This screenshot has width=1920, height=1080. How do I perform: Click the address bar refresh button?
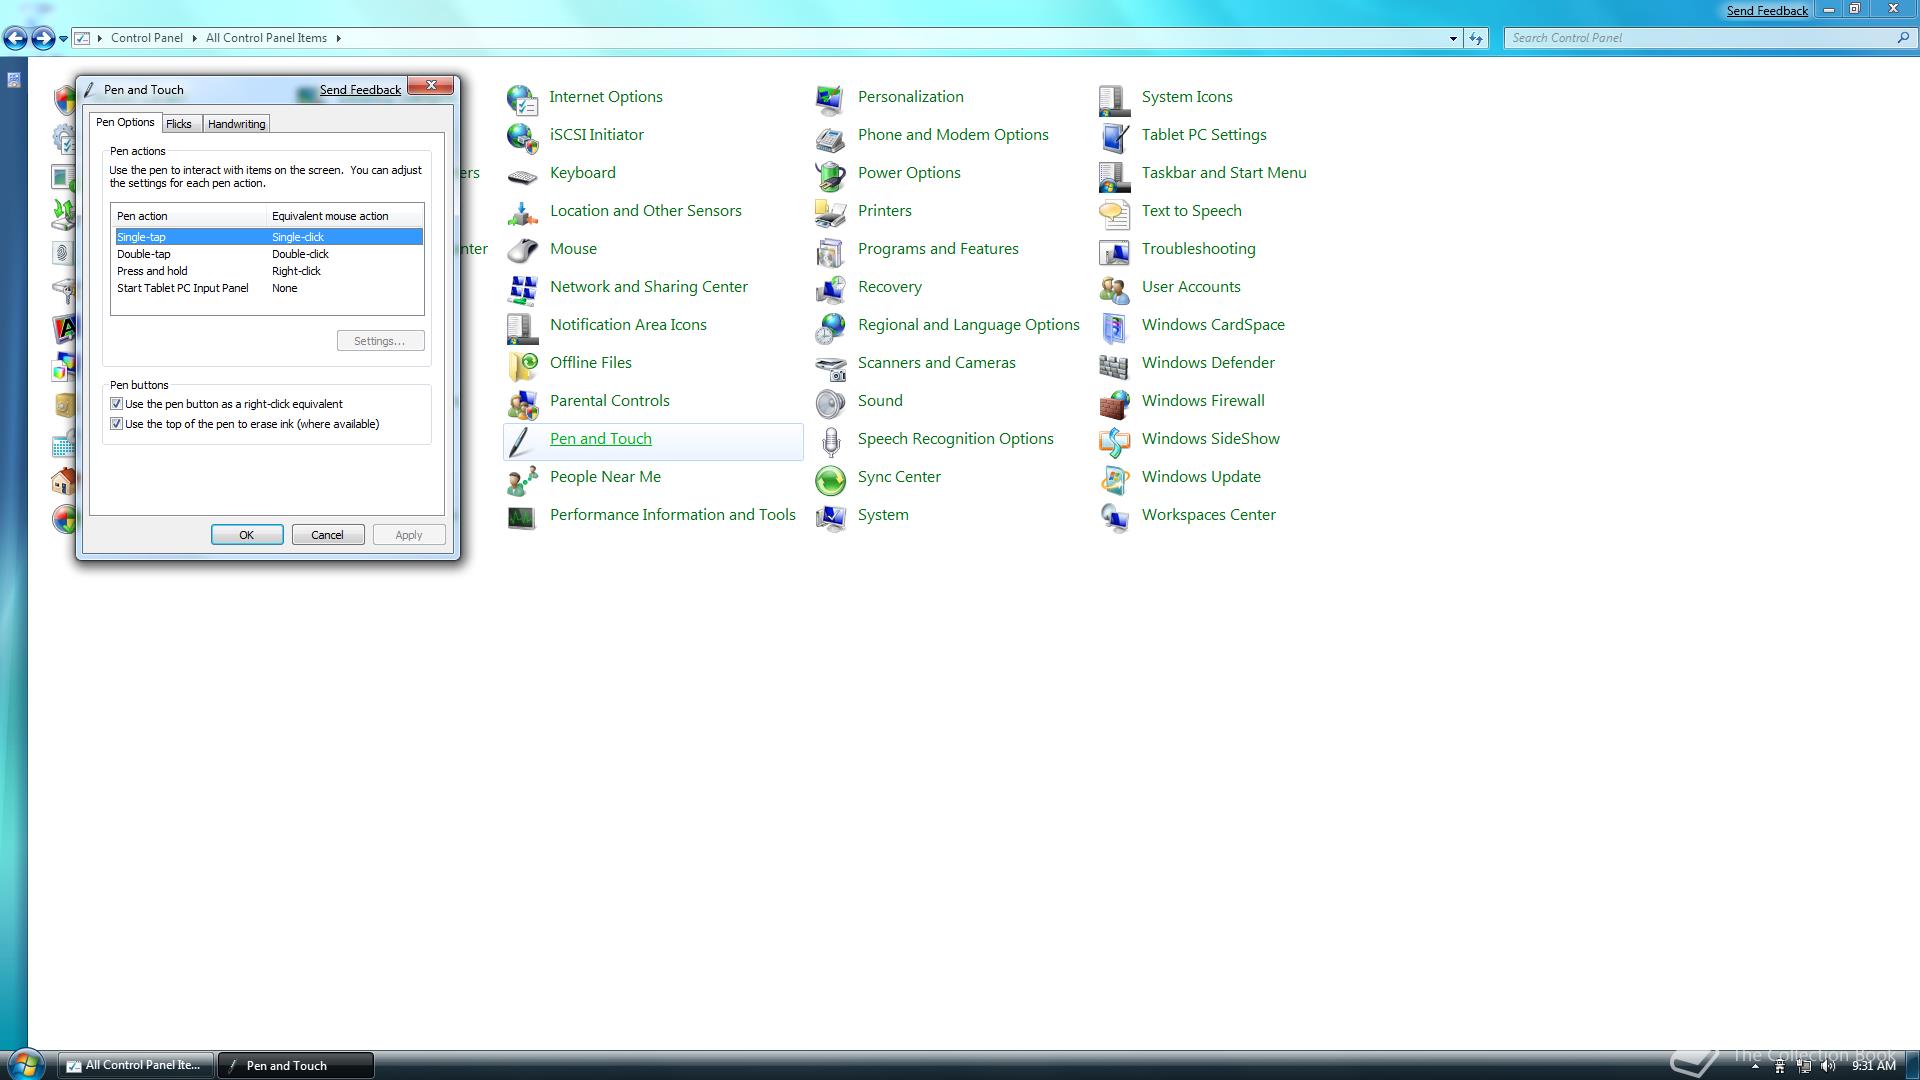click(1476, 38)
